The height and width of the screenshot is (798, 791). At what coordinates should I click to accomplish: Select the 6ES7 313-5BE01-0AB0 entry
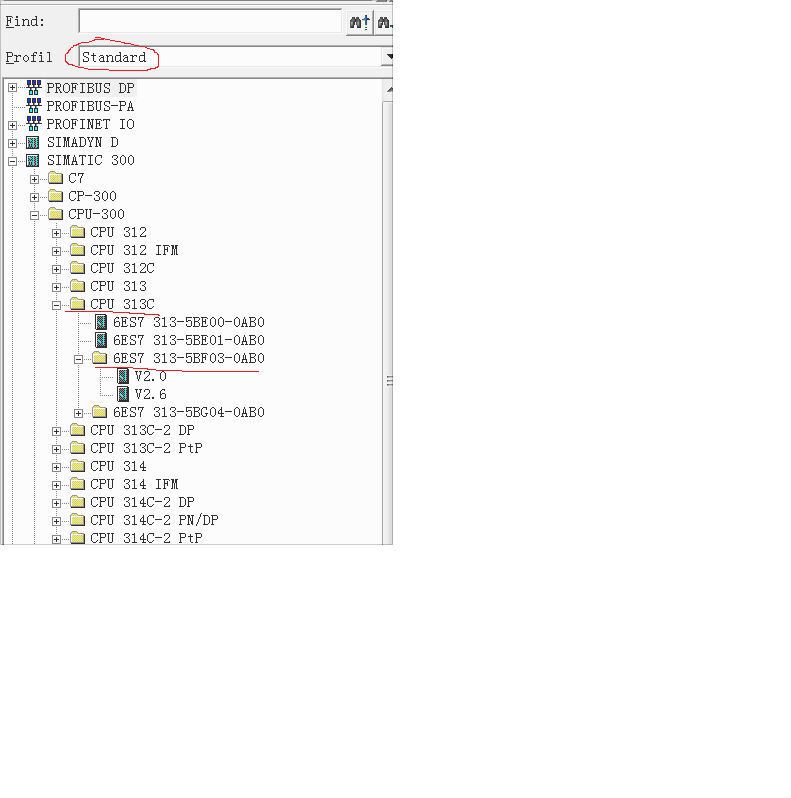point(189,340)
